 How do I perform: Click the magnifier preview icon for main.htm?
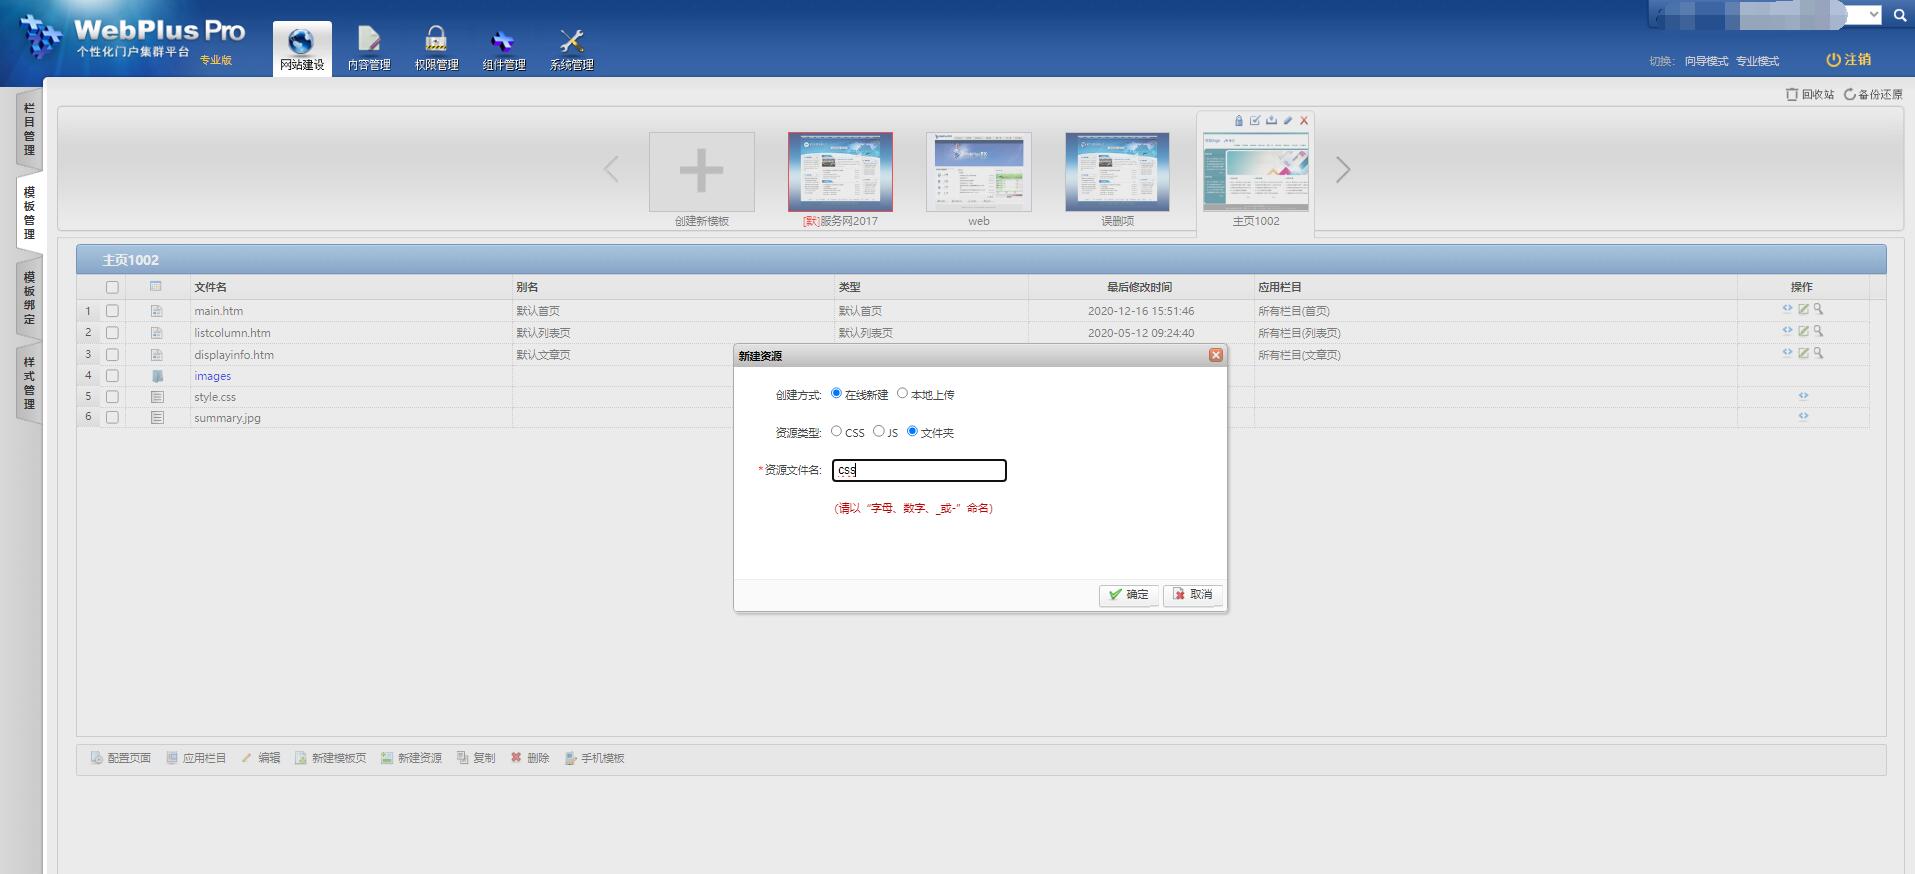point(1819,310)
